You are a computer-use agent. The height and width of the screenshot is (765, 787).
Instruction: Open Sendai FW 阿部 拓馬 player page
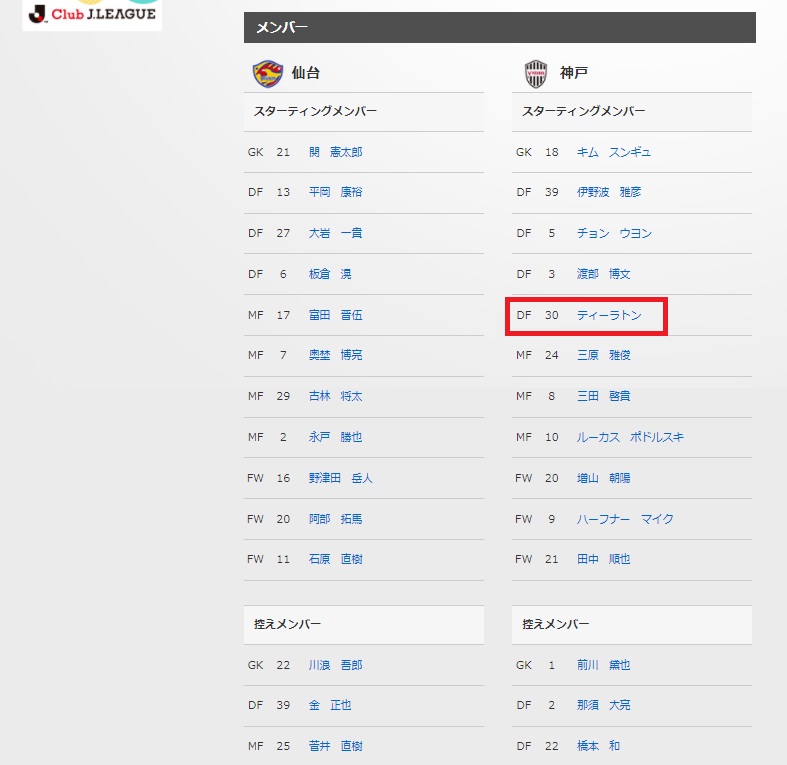[x=335, y=519]
